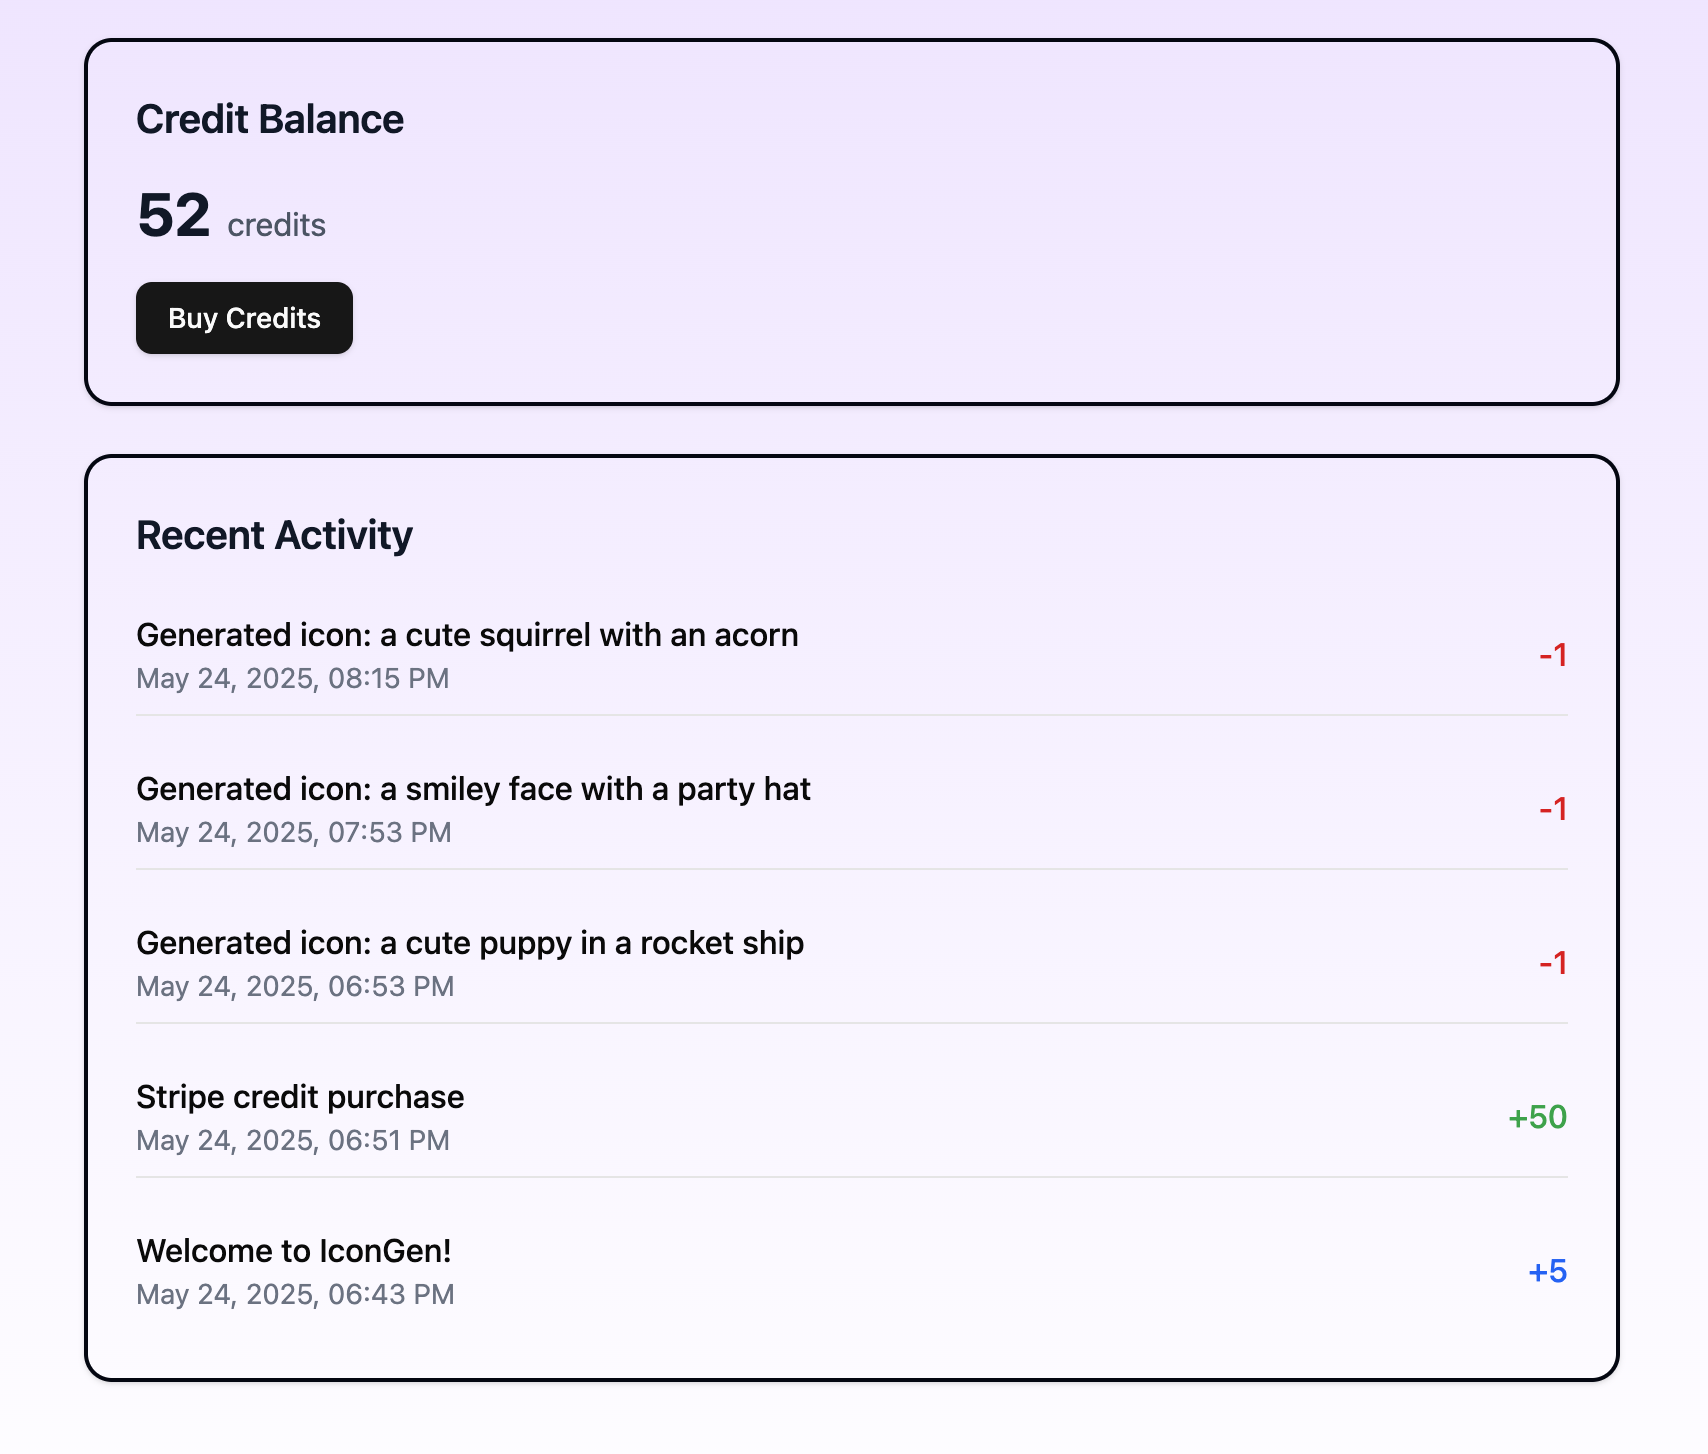This screenshot has width=1708, height=1454.
Task: Click the gray "credits" unit label
Action: pos(276,225)
